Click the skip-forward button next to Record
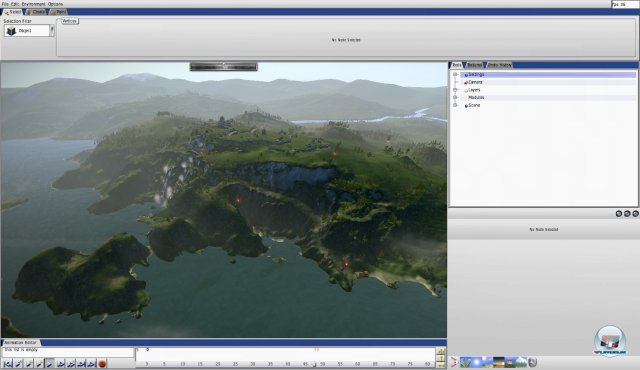Image resolution: width=640 pixels, height=370 pixels. click(91, 363)
